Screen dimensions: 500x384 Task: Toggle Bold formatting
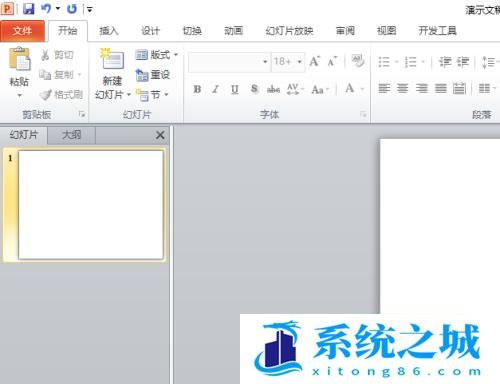[197, 89]
